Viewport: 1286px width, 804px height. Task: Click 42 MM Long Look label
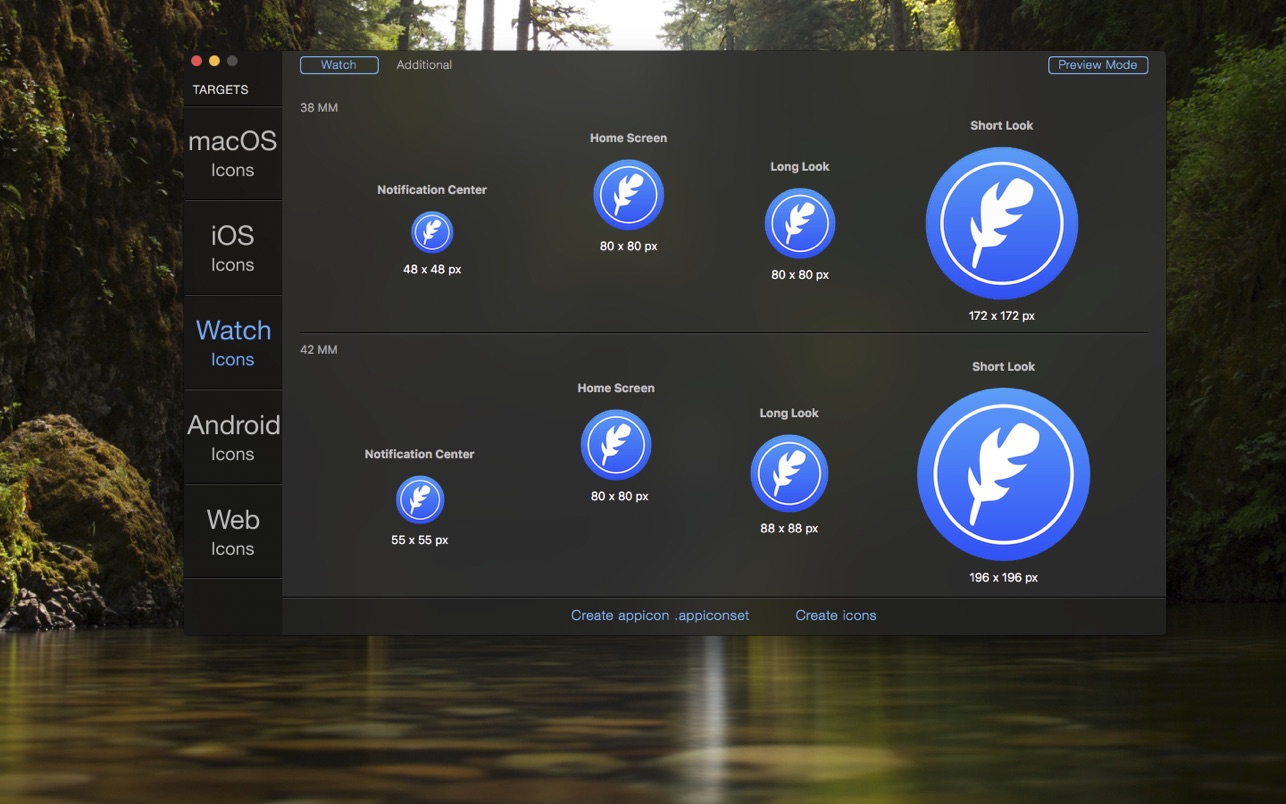pyautogui.click(x=789, y=413)
